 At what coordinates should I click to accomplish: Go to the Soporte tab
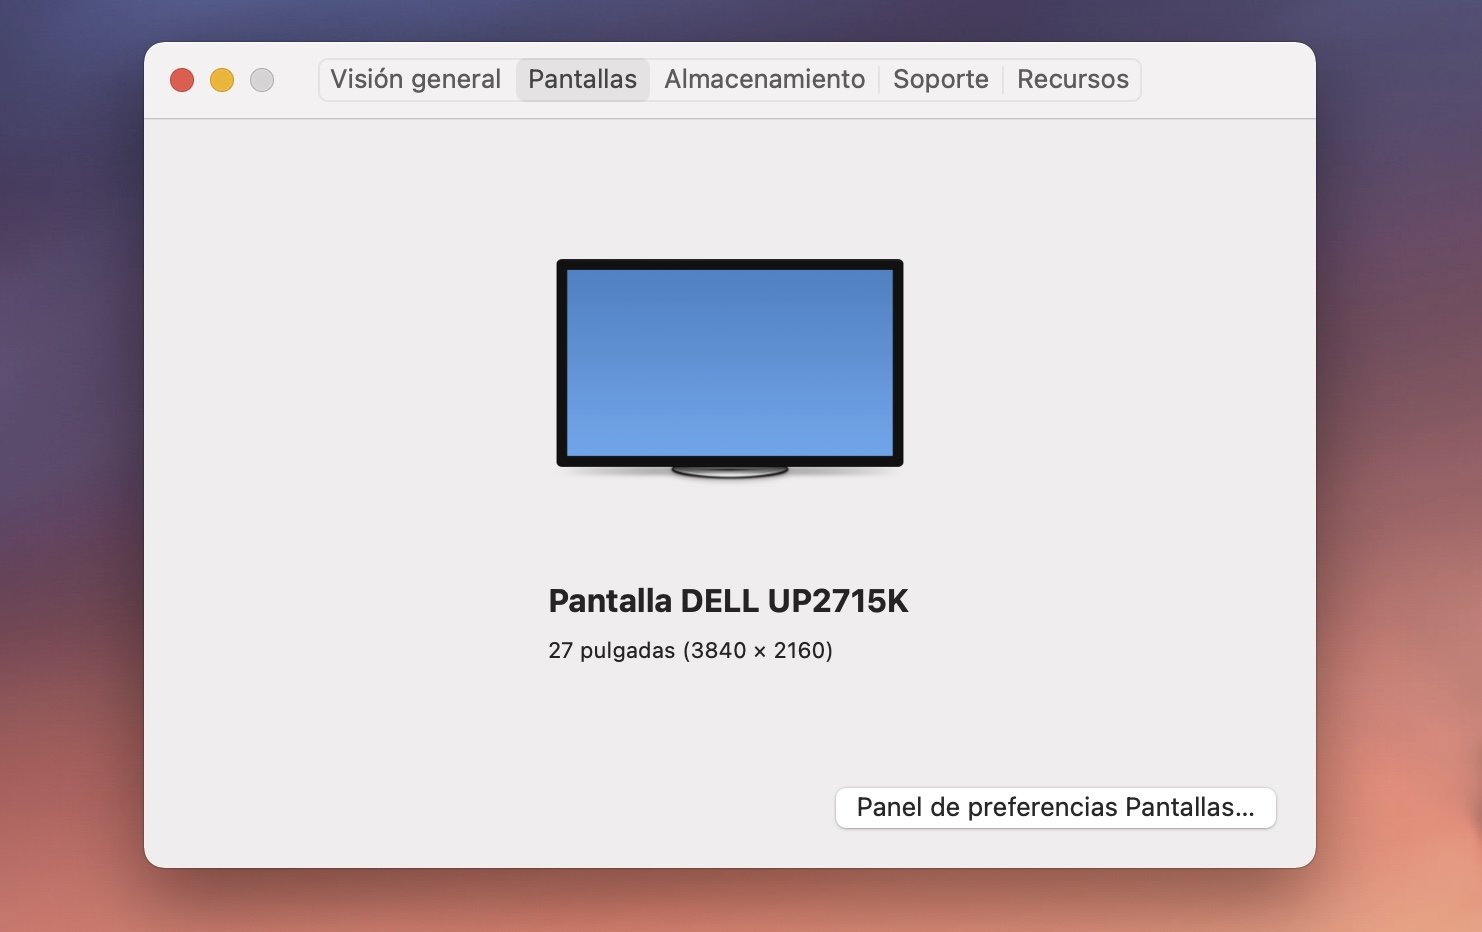click(940, 80)
